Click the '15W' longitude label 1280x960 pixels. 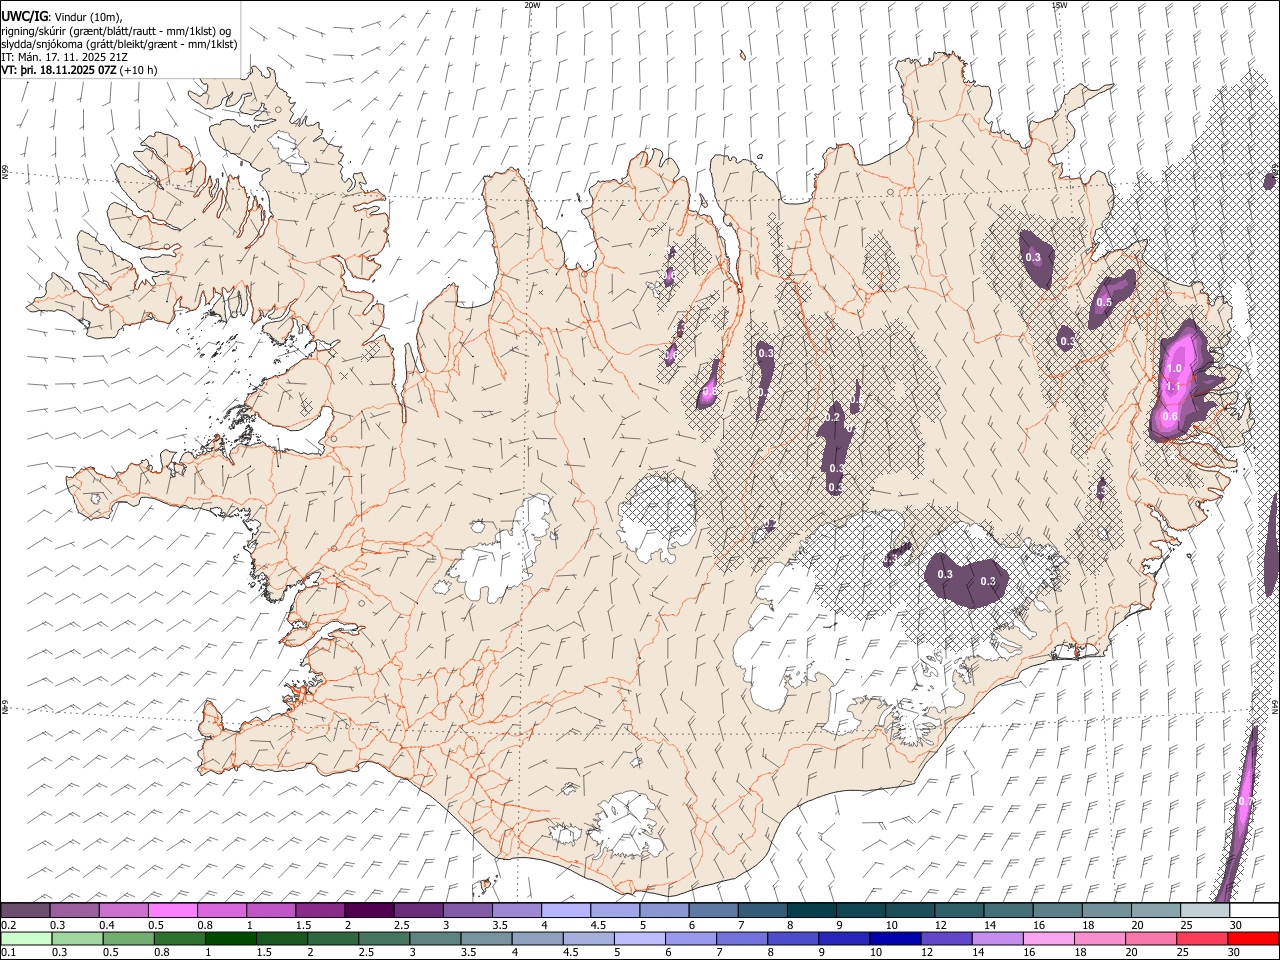(1059, 5)
